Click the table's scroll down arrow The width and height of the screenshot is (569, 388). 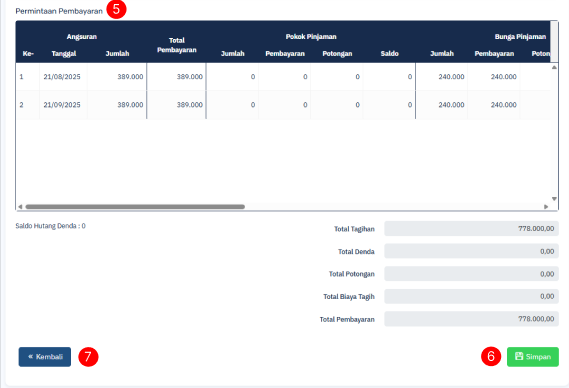tap(554, 199)
